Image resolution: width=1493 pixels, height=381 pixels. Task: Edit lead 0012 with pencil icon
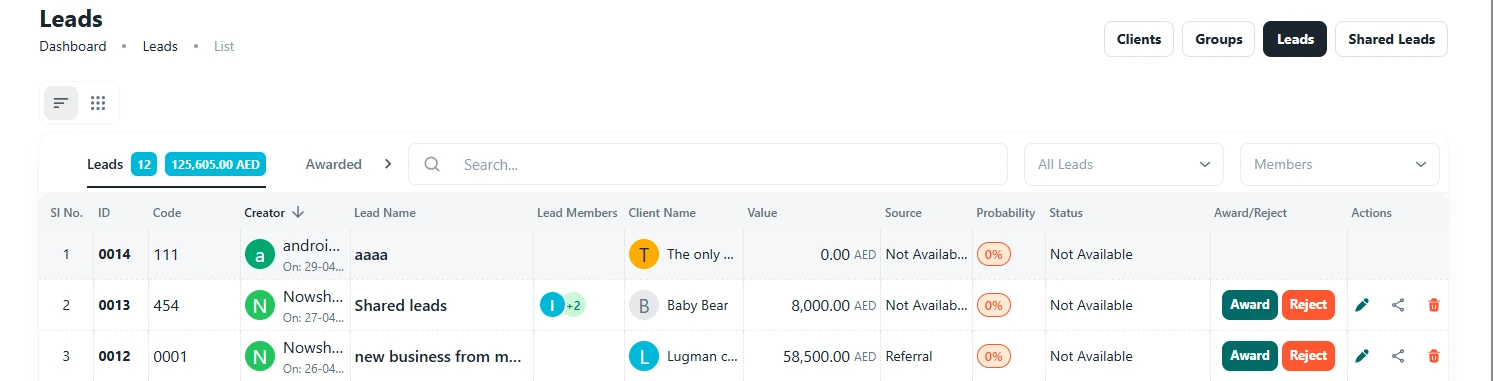pos(1361,356)
